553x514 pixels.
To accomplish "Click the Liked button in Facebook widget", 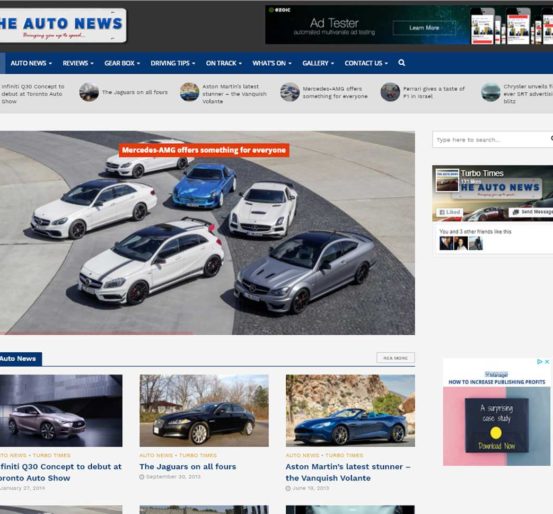I will click(x=450, y=212).
